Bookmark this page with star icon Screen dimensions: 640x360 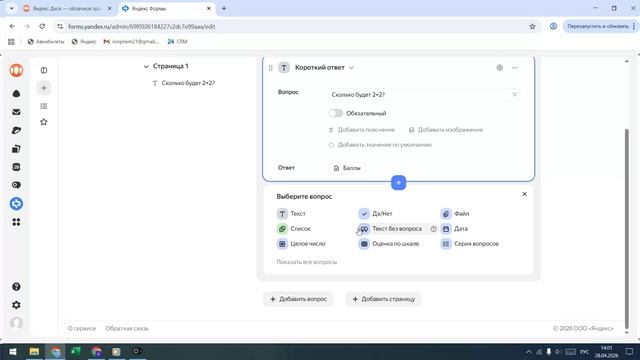[x=532, y=26]
